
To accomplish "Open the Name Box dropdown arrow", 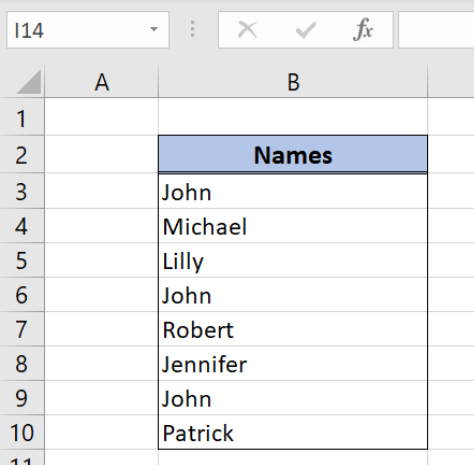I will 154,29.
